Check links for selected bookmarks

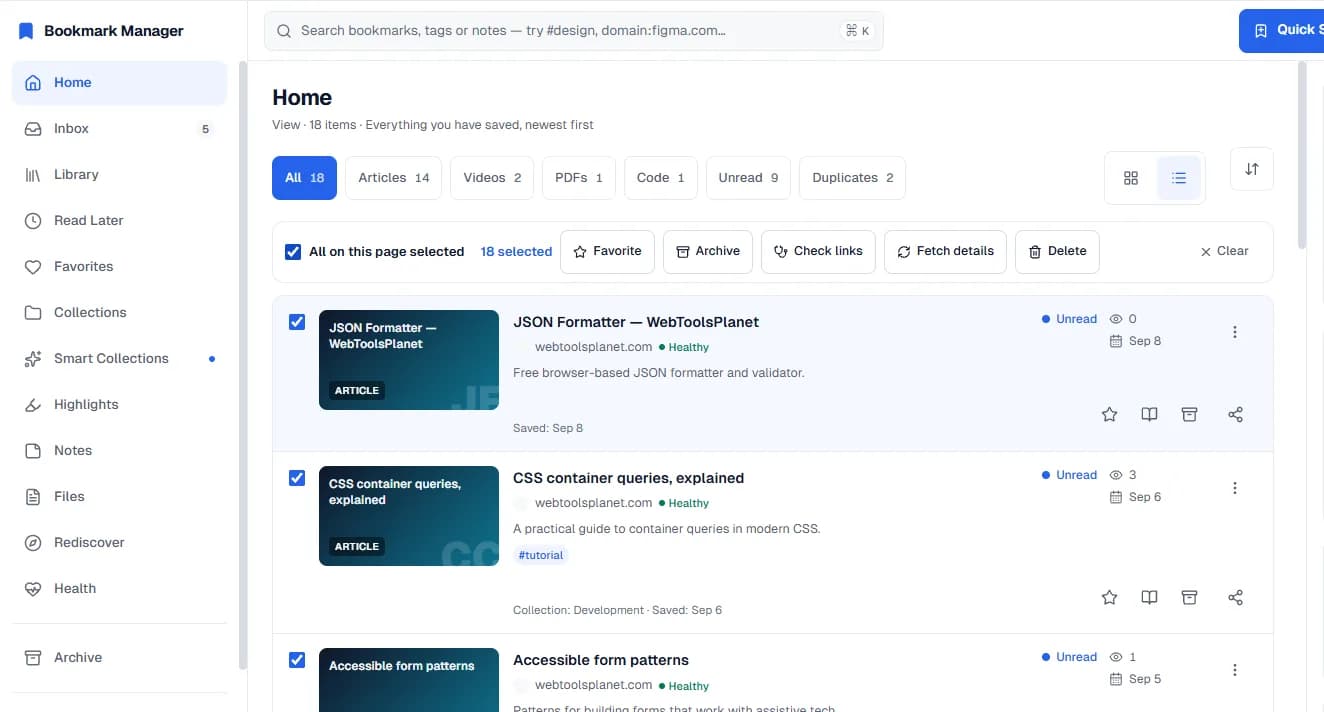pos(818,252)
